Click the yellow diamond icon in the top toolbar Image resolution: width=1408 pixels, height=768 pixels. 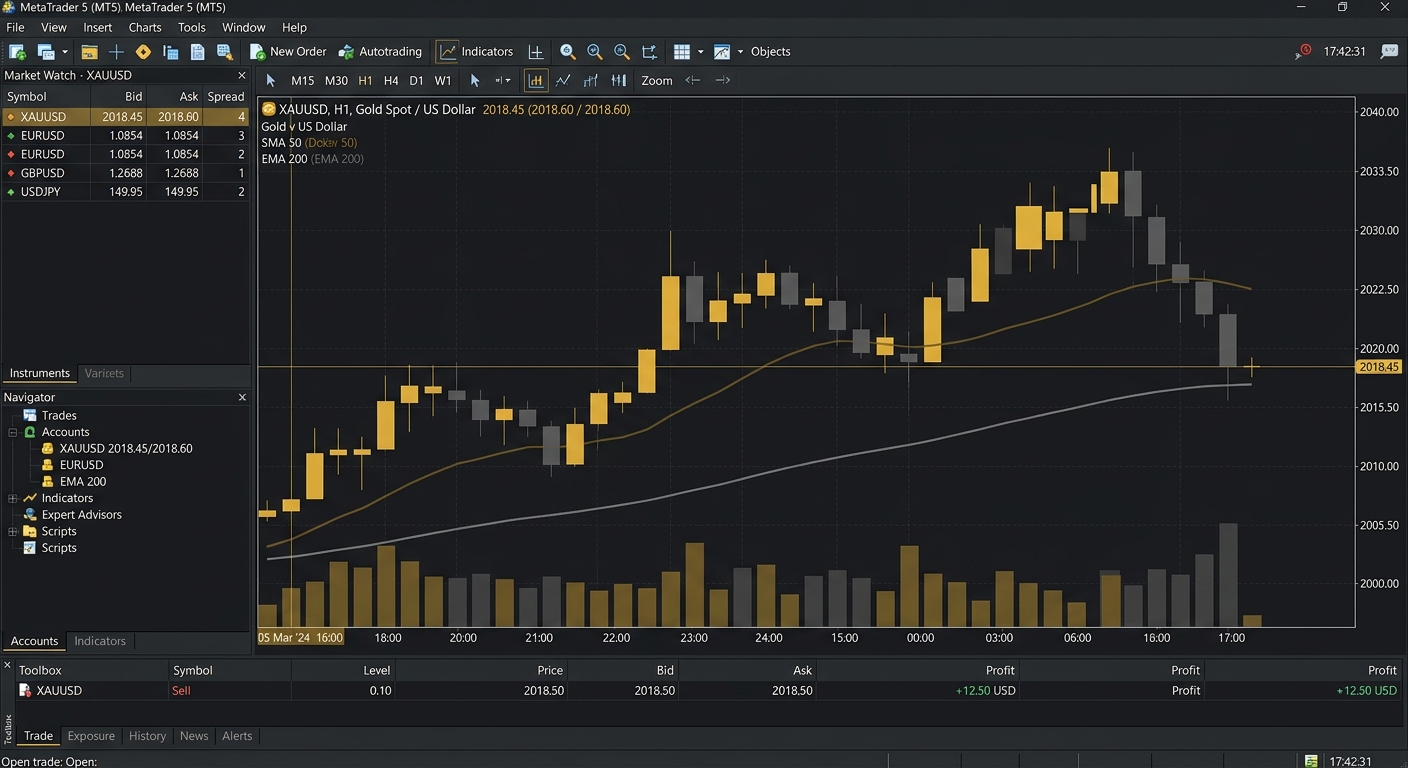(x=143, y=52)
